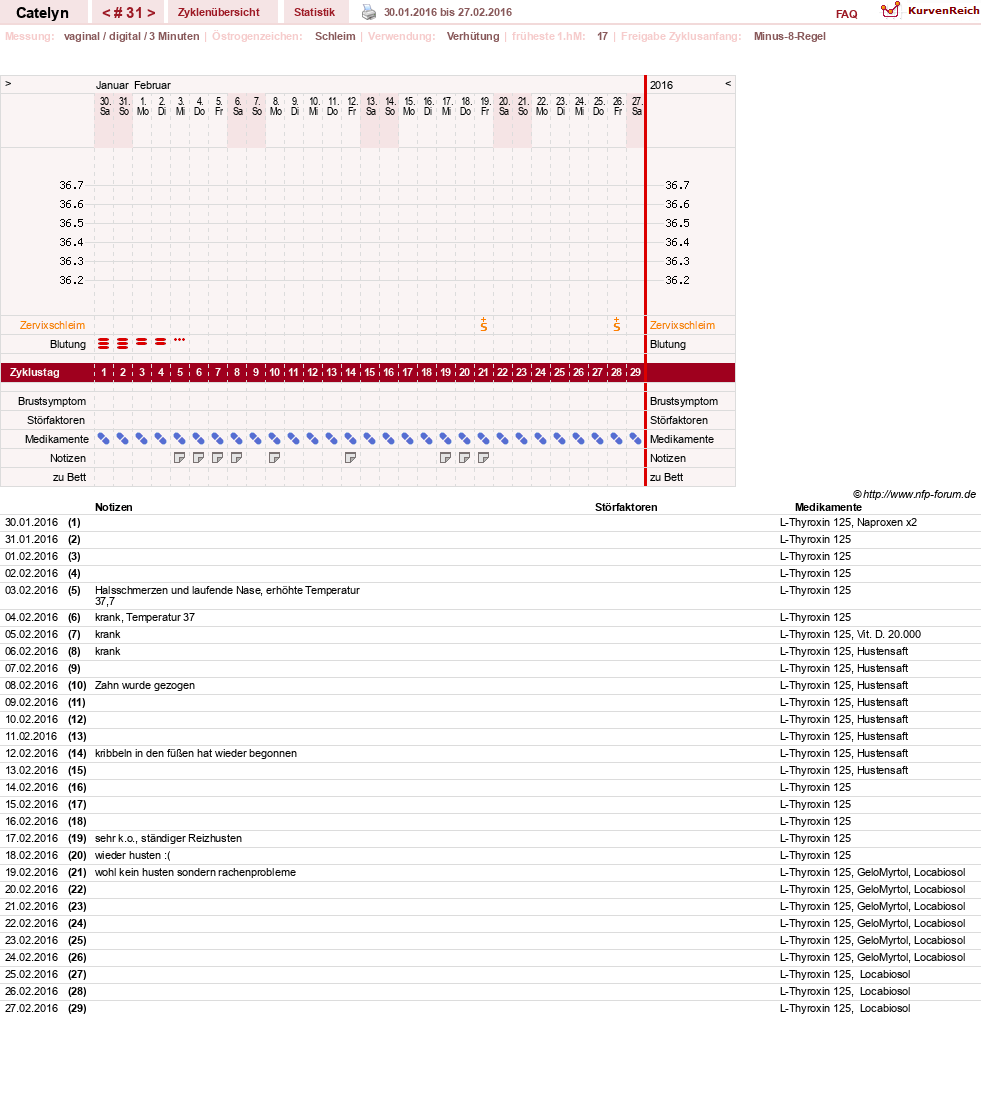
Task: Click the medication pill icon for day 7
Action: point(218,439)
